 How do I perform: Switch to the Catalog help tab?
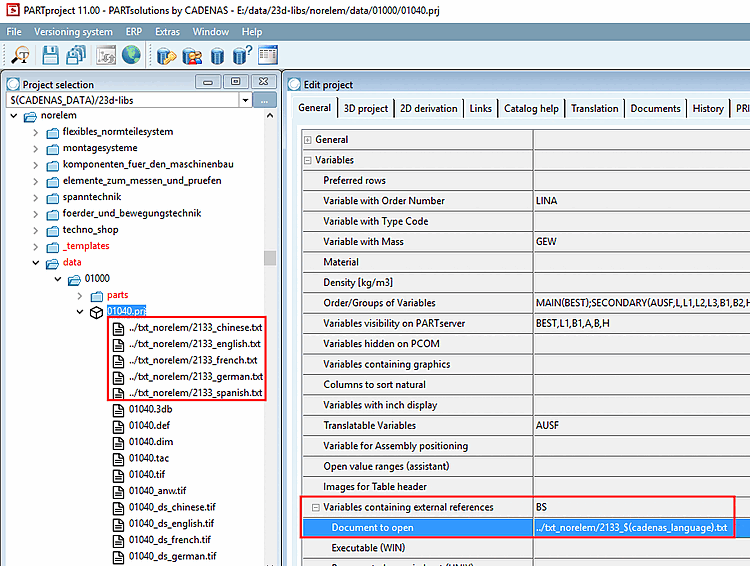[531, 109]
